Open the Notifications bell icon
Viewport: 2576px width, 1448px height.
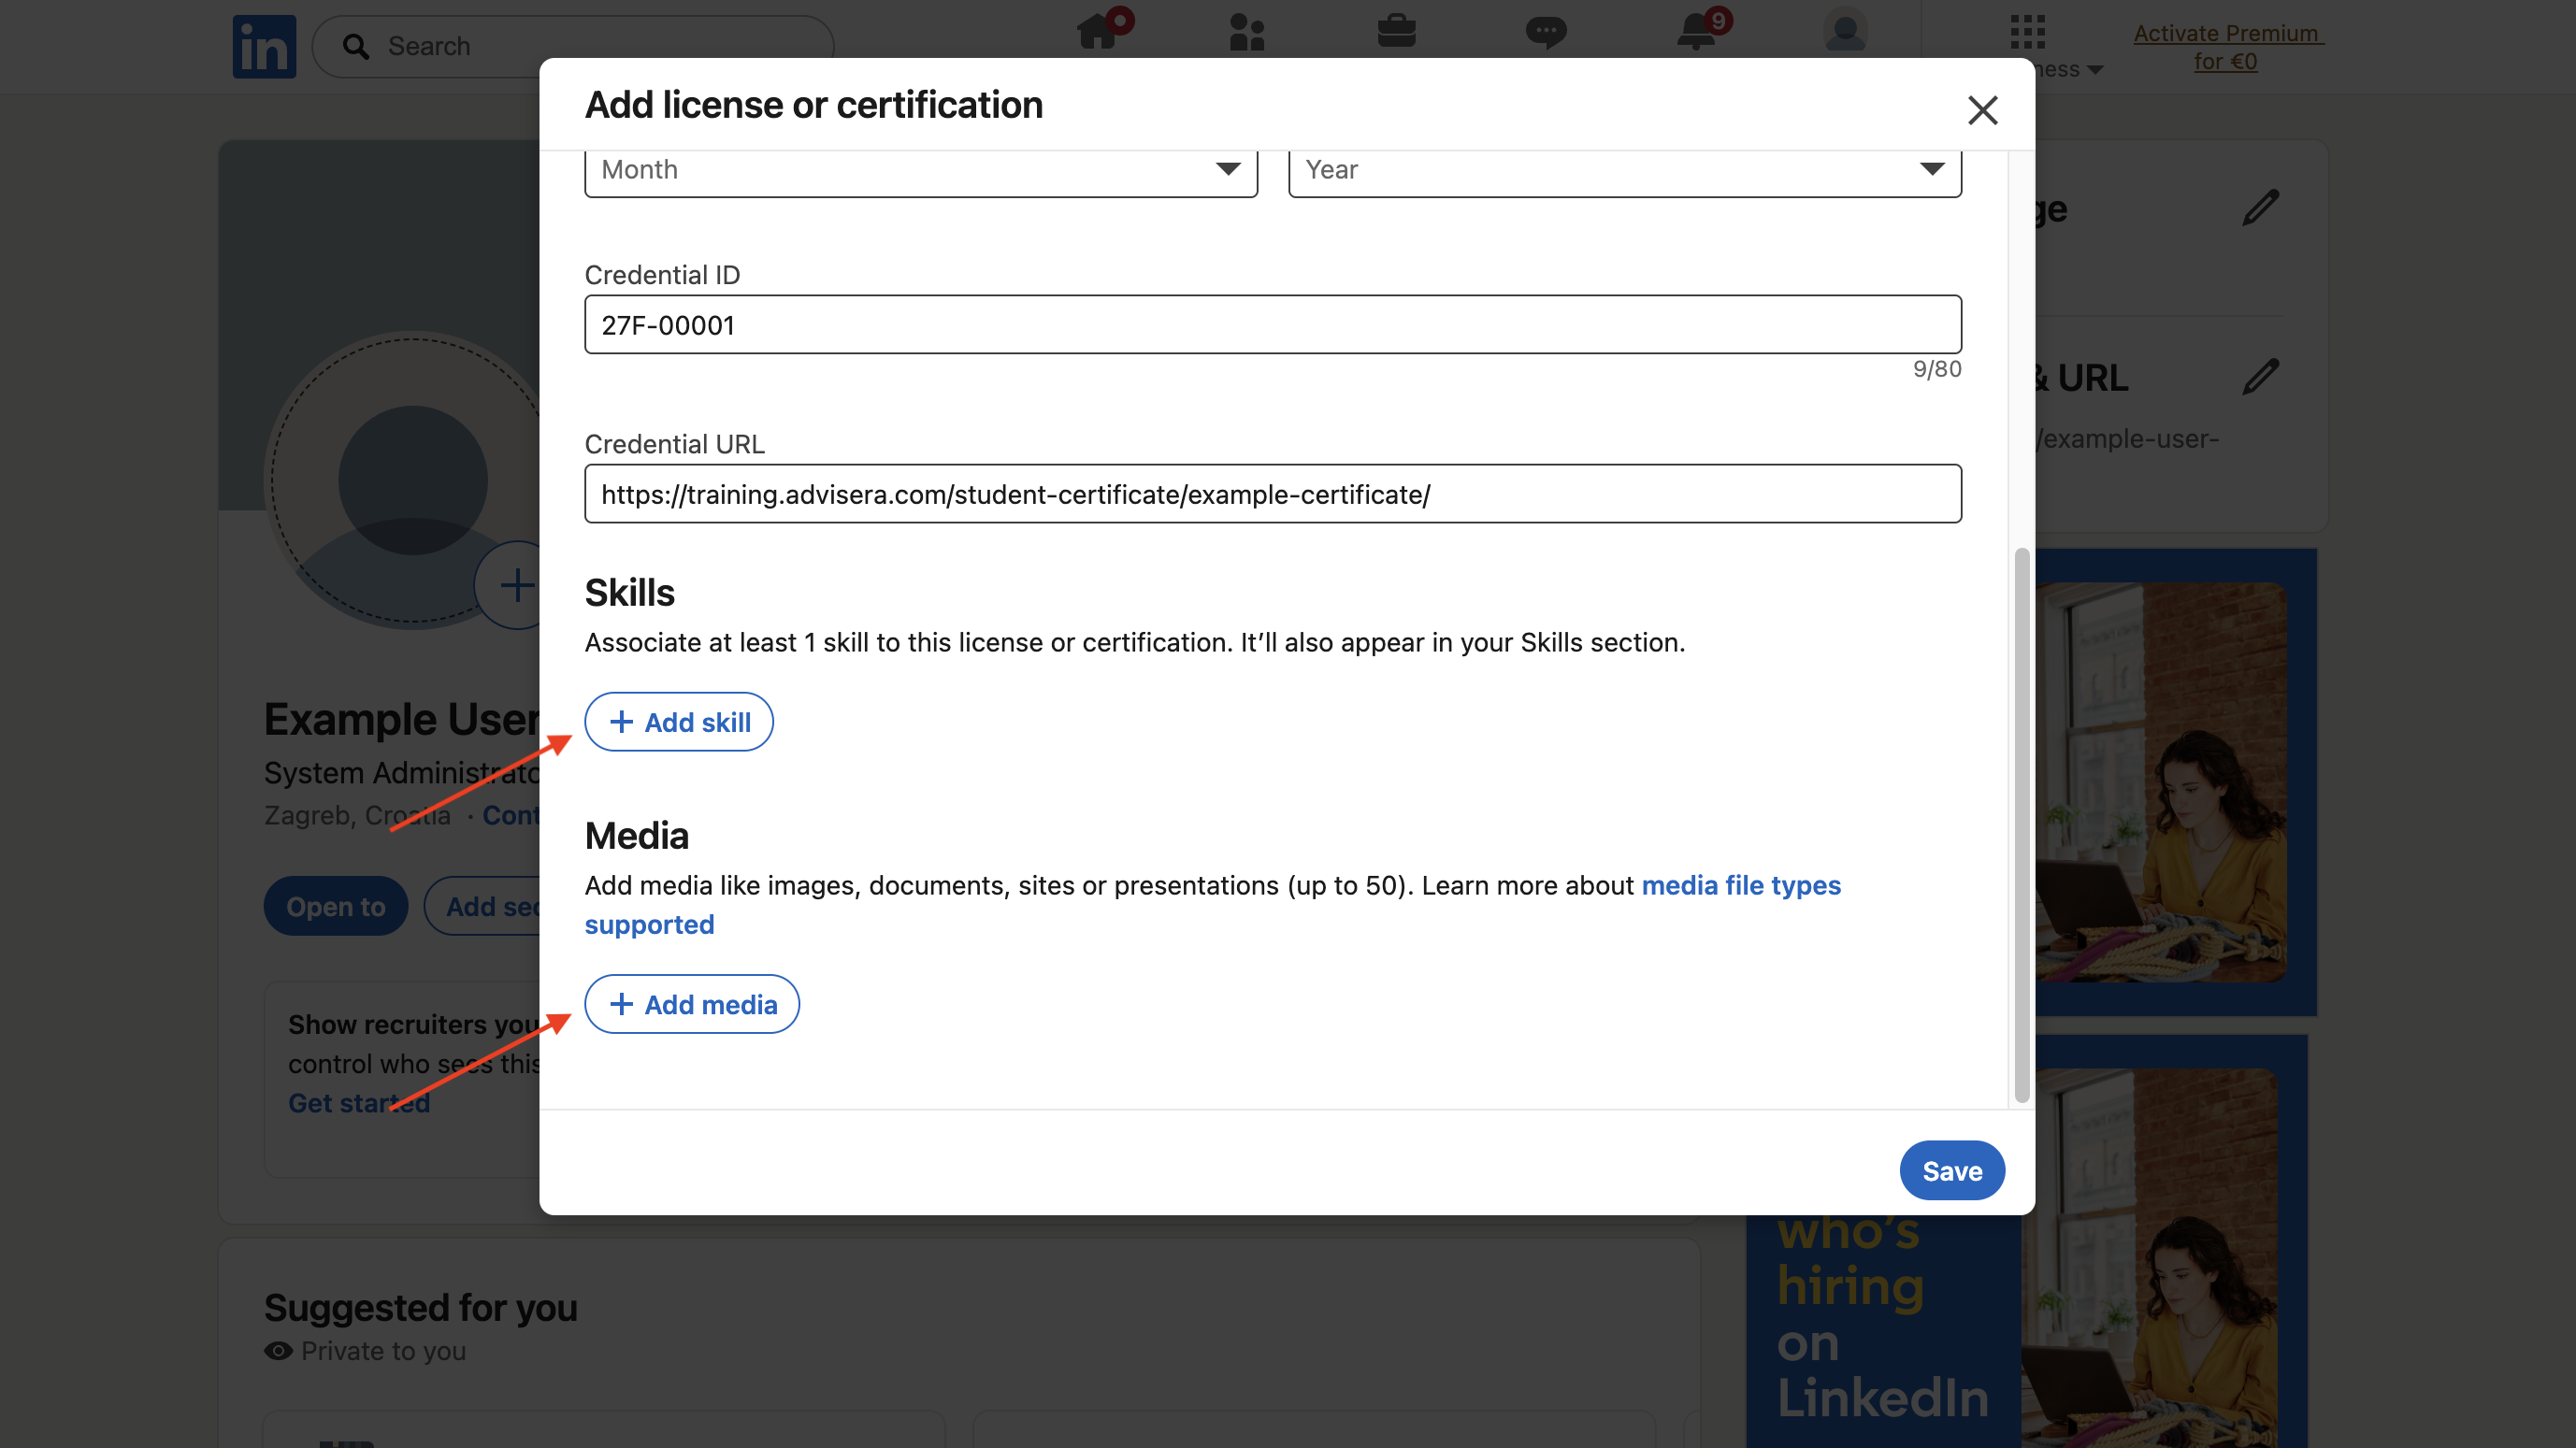[x=1697, y=30]
